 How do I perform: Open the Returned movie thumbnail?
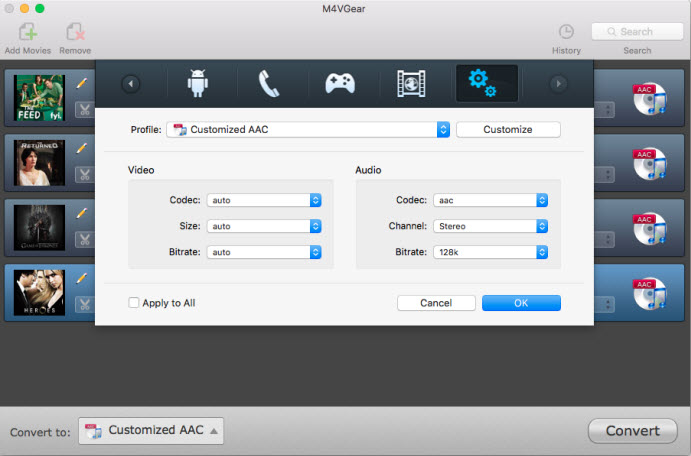click(39, 163)
